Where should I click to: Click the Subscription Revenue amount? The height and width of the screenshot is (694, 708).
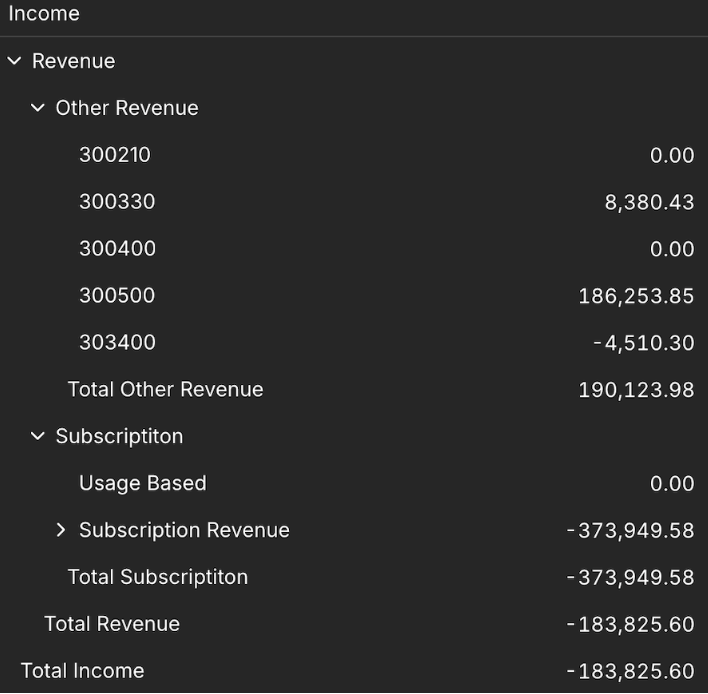point(630,530)
